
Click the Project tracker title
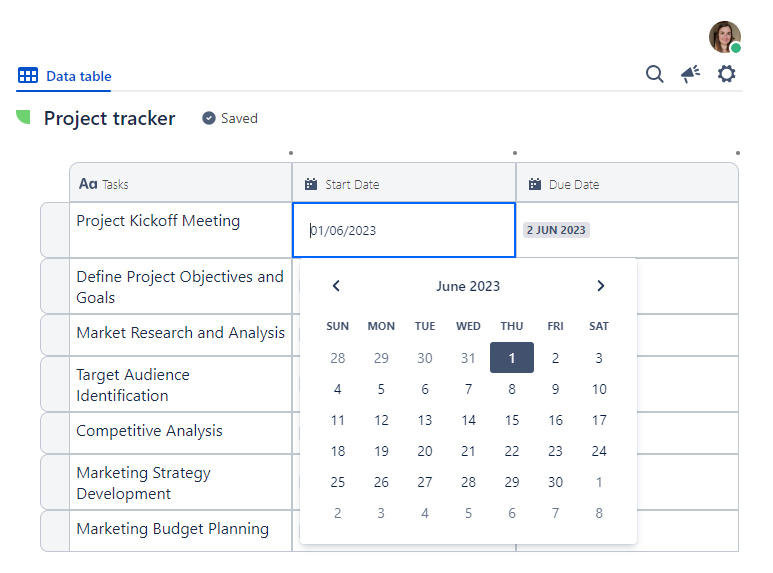coord(109,118)
